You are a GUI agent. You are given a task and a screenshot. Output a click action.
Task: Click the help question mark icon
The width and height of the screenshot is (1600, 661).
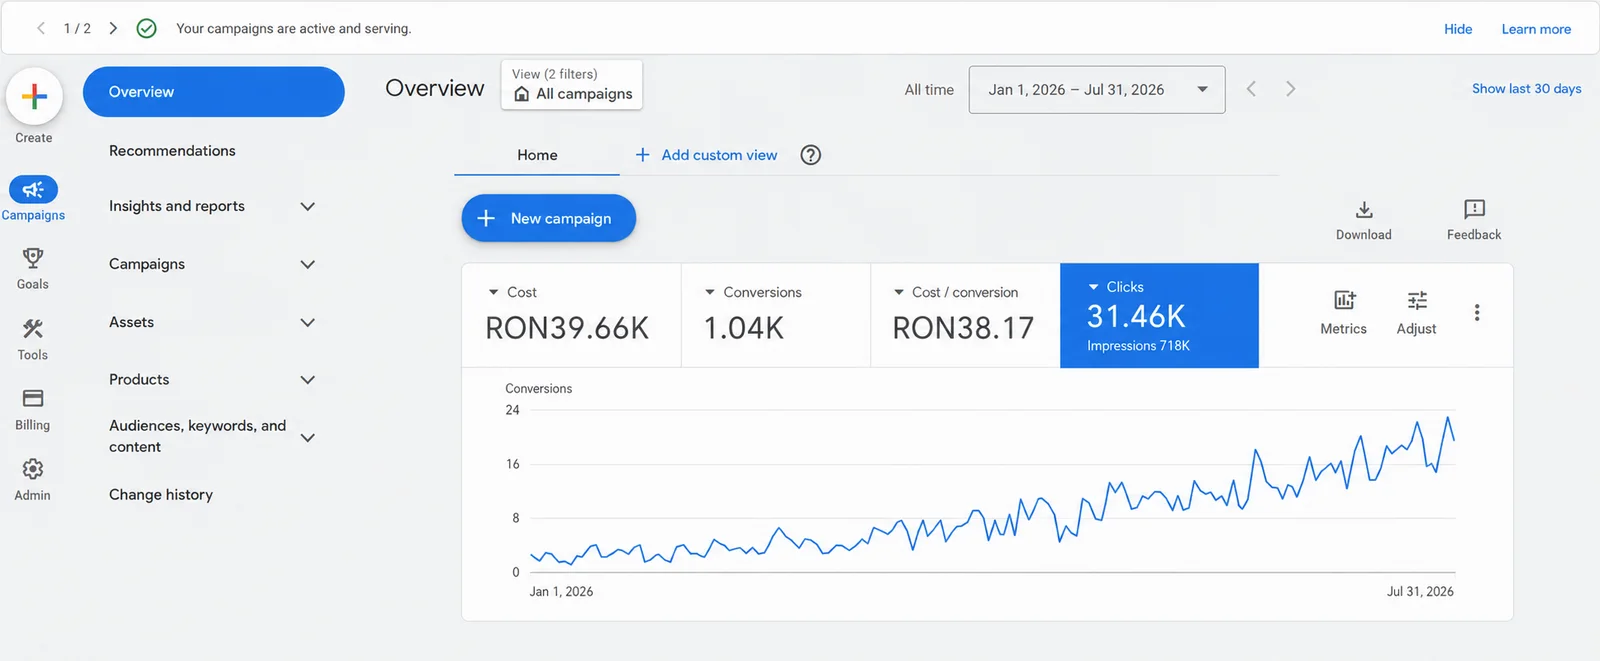811,155
